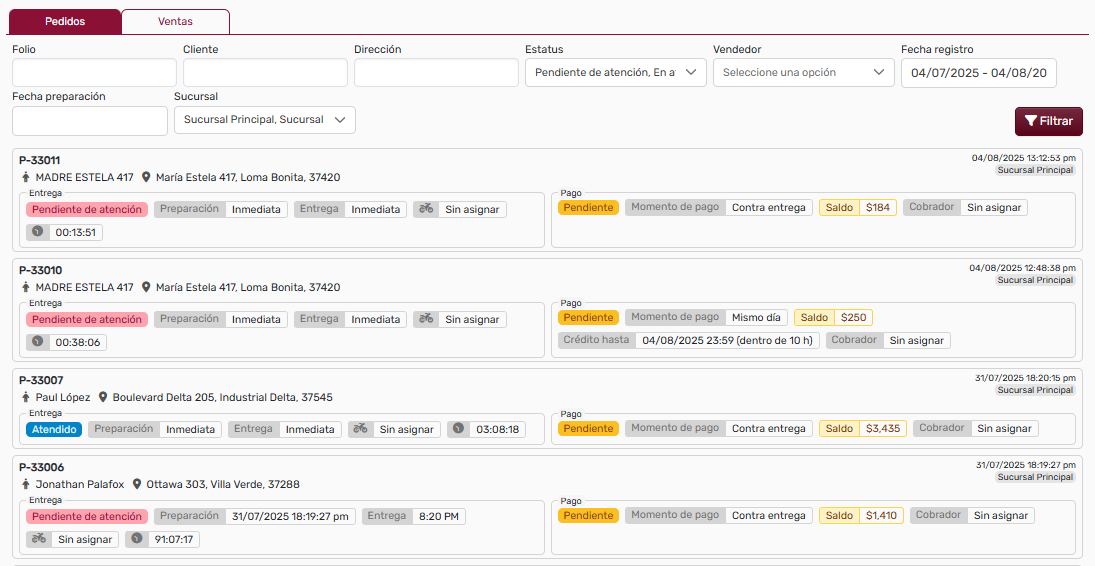
Task: Click person icon in order P-33011
Action: pos(26,177)
